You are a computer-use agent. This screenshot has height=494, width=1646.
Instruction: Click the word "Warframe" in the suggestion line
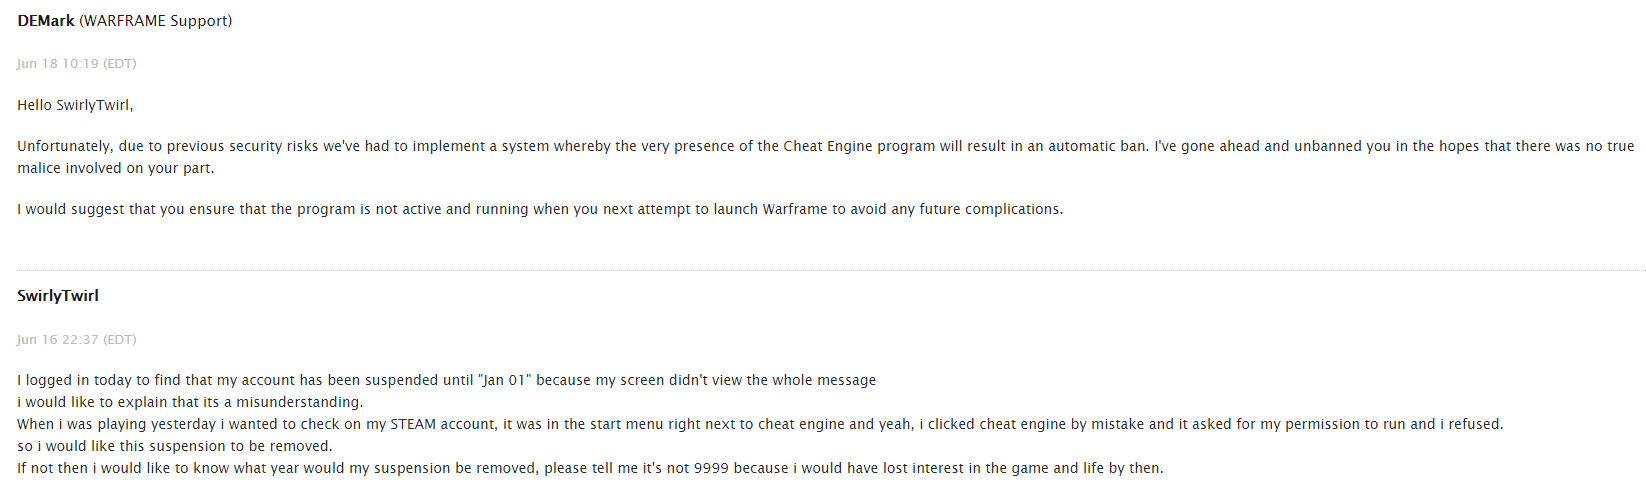tap(795, 209)
